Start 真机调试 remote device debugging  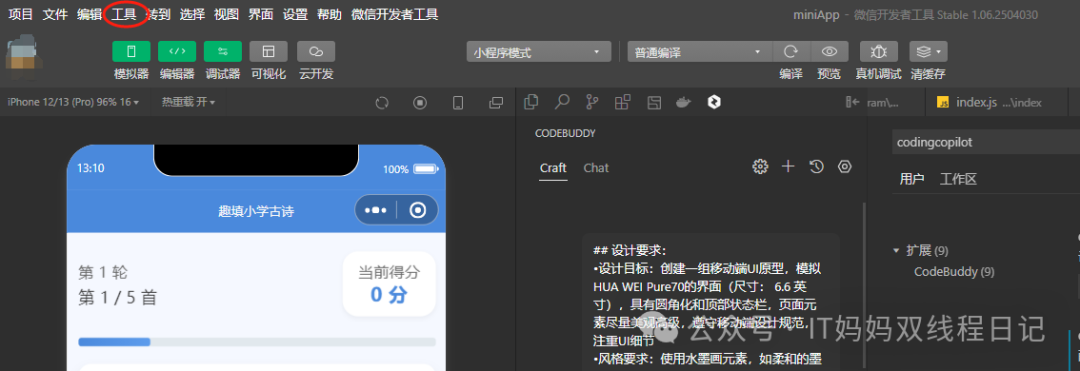(x=878, y=52)
